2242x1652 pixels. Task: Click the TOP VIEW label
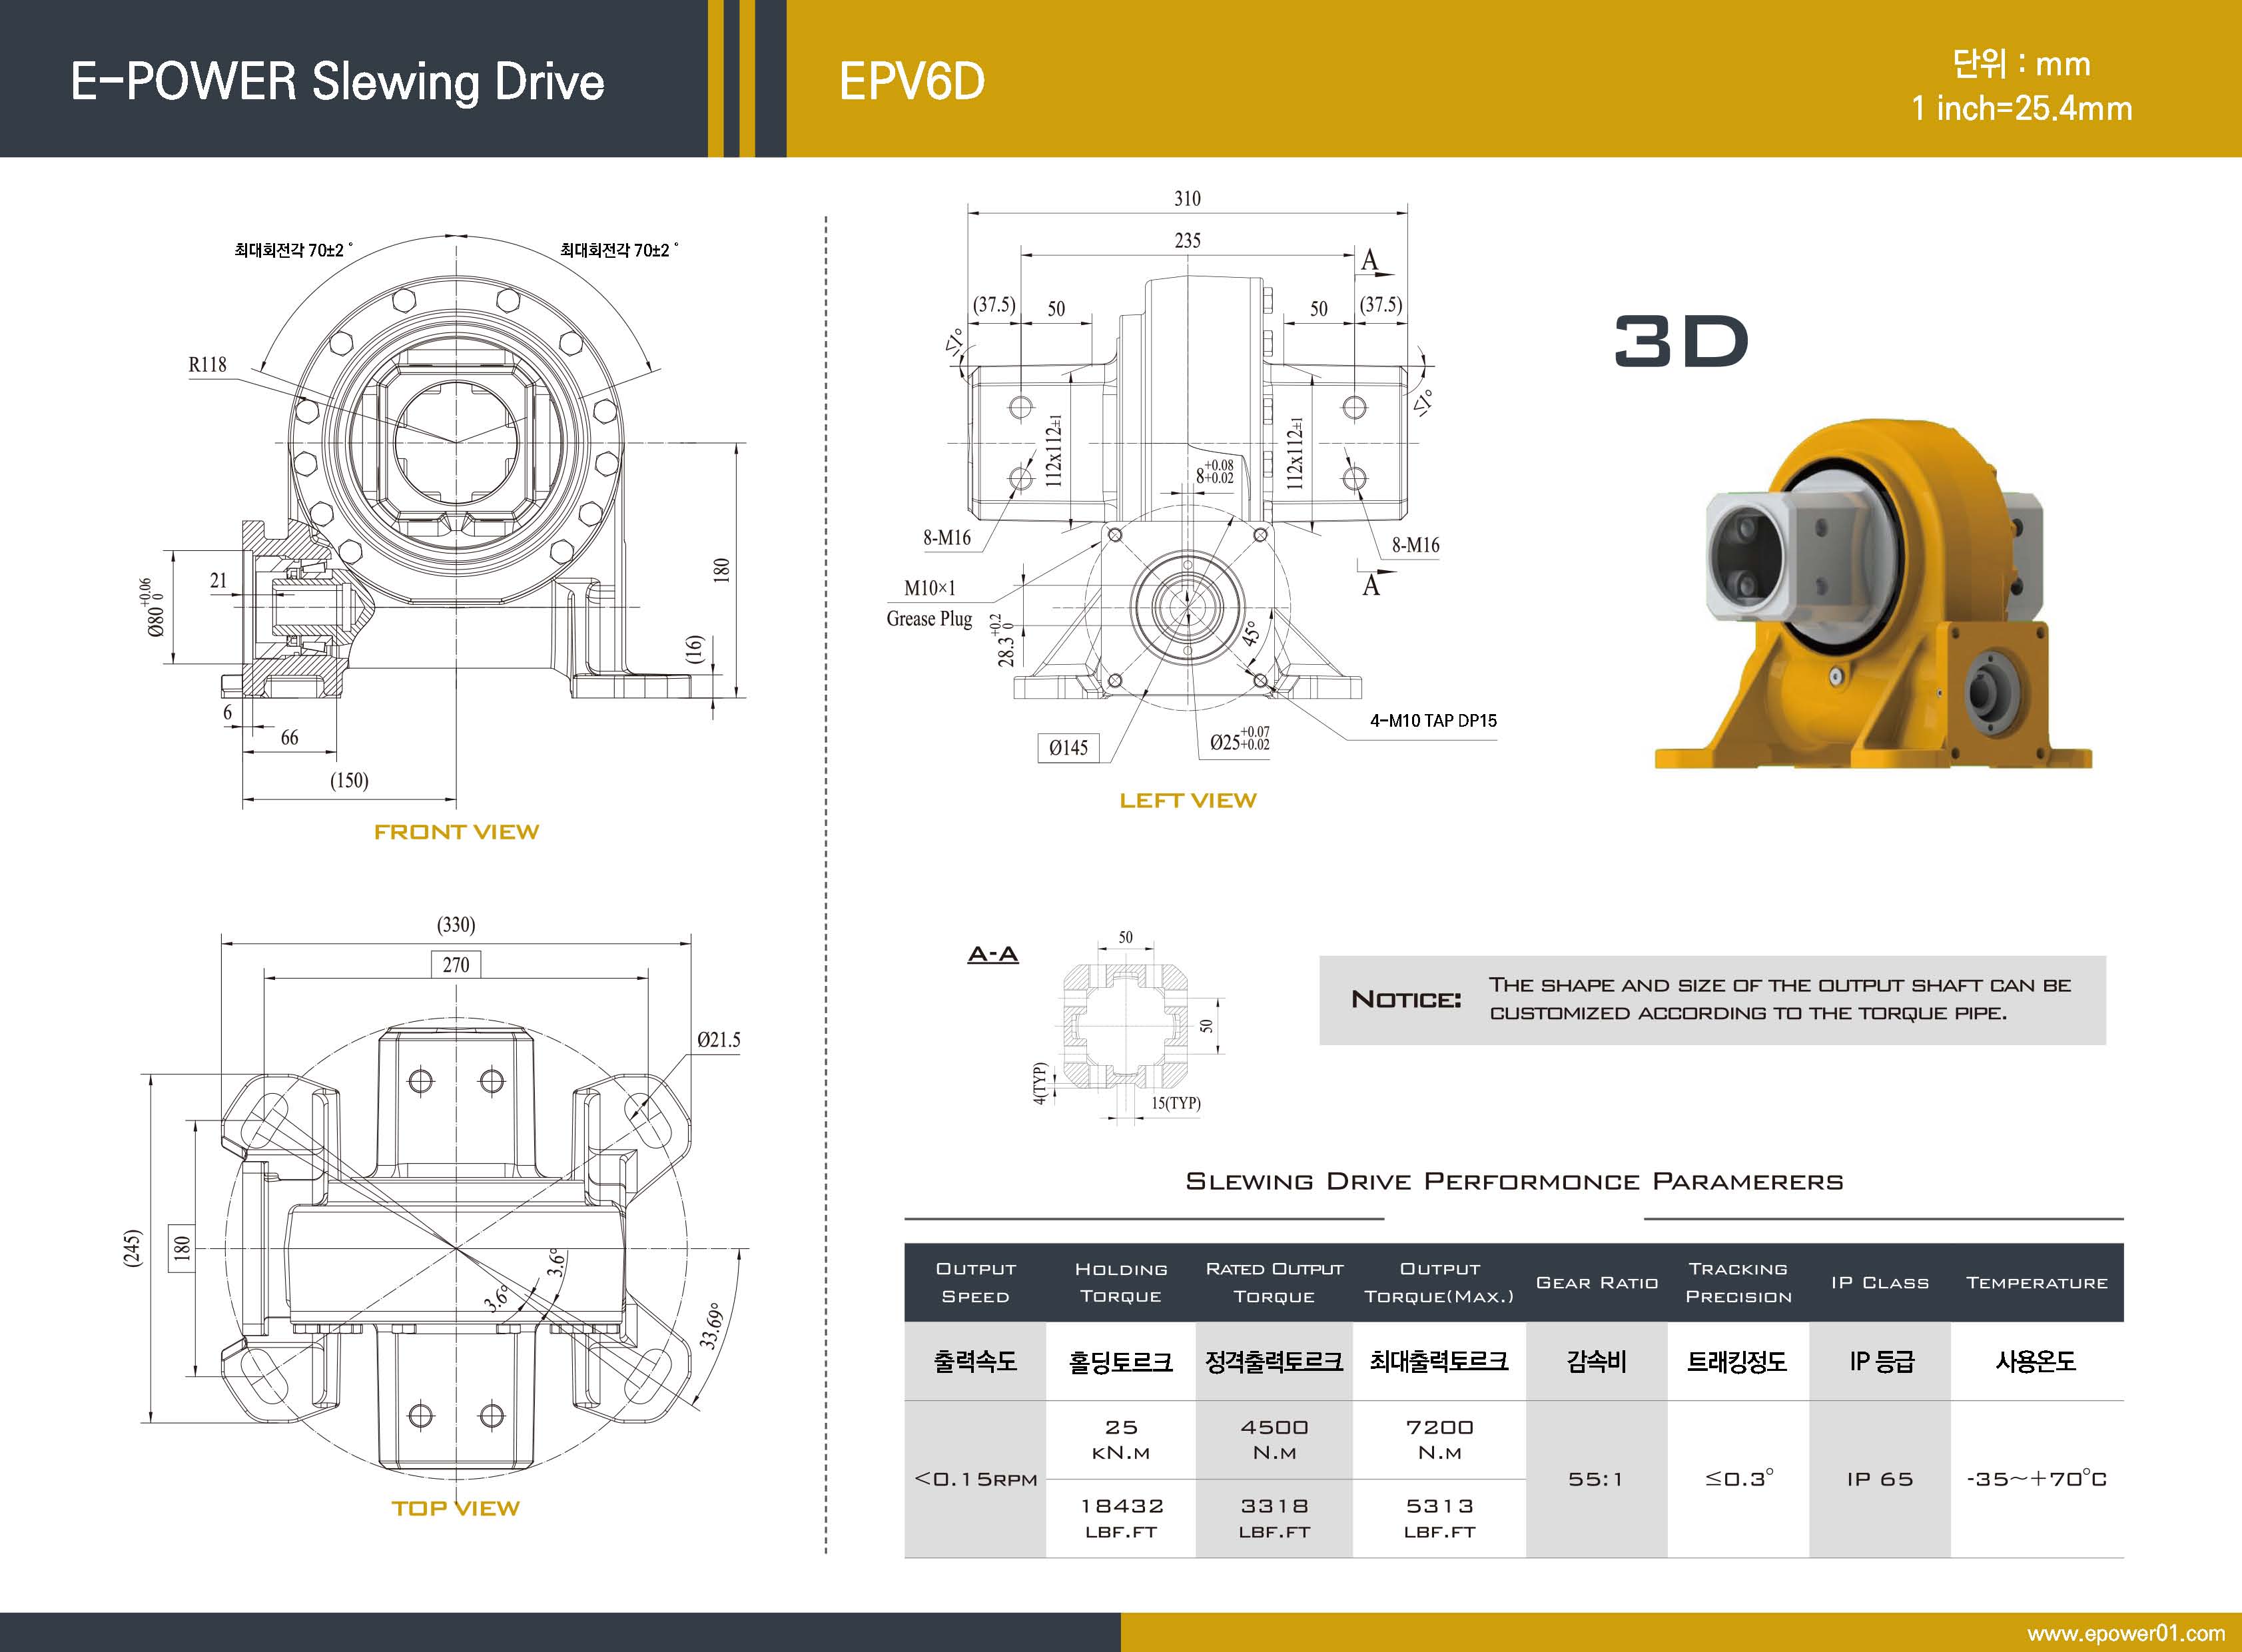(456, 1508)
